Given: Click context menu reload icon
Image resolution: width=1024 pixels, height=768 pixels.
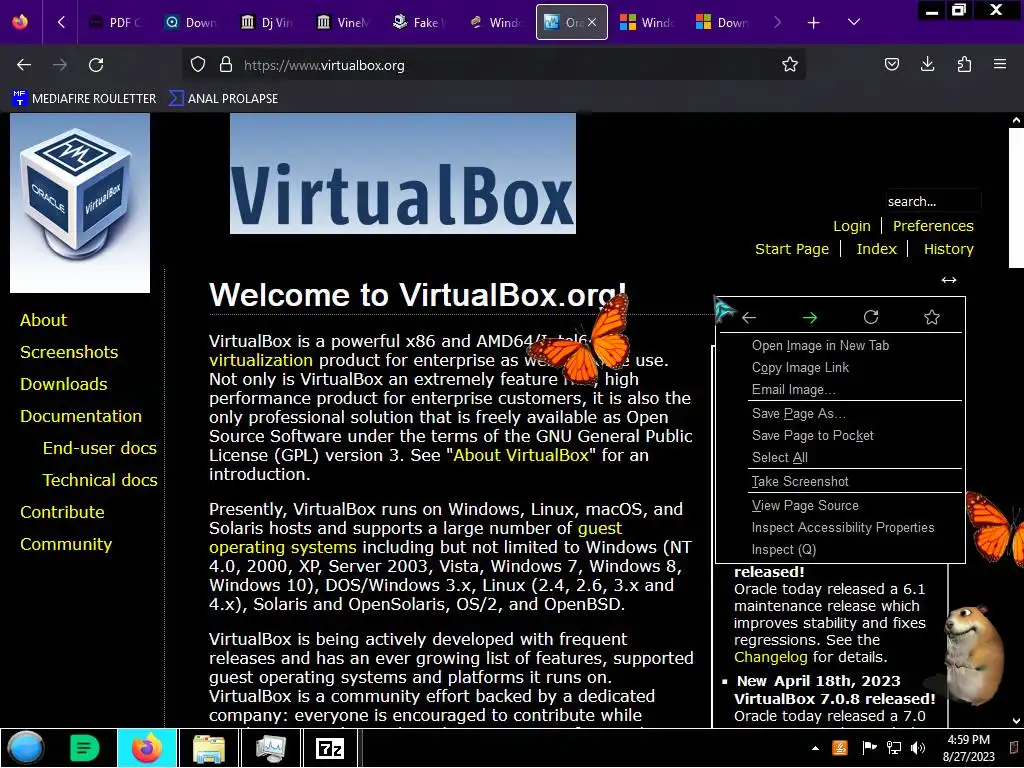Looking at the screenshot, I should click(x=871, y=317).
